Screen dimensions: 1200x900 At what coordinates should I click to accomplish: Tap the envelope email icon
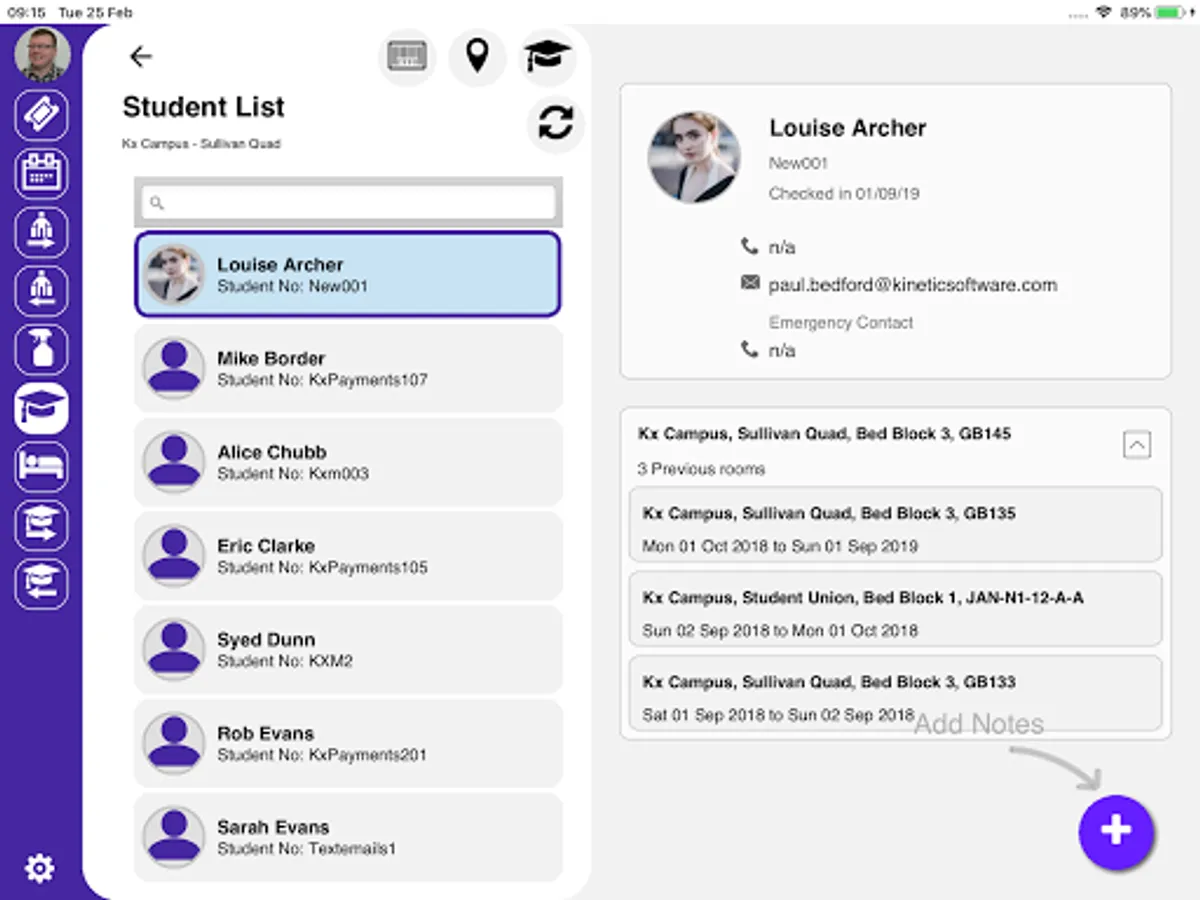tap(750, 284)
